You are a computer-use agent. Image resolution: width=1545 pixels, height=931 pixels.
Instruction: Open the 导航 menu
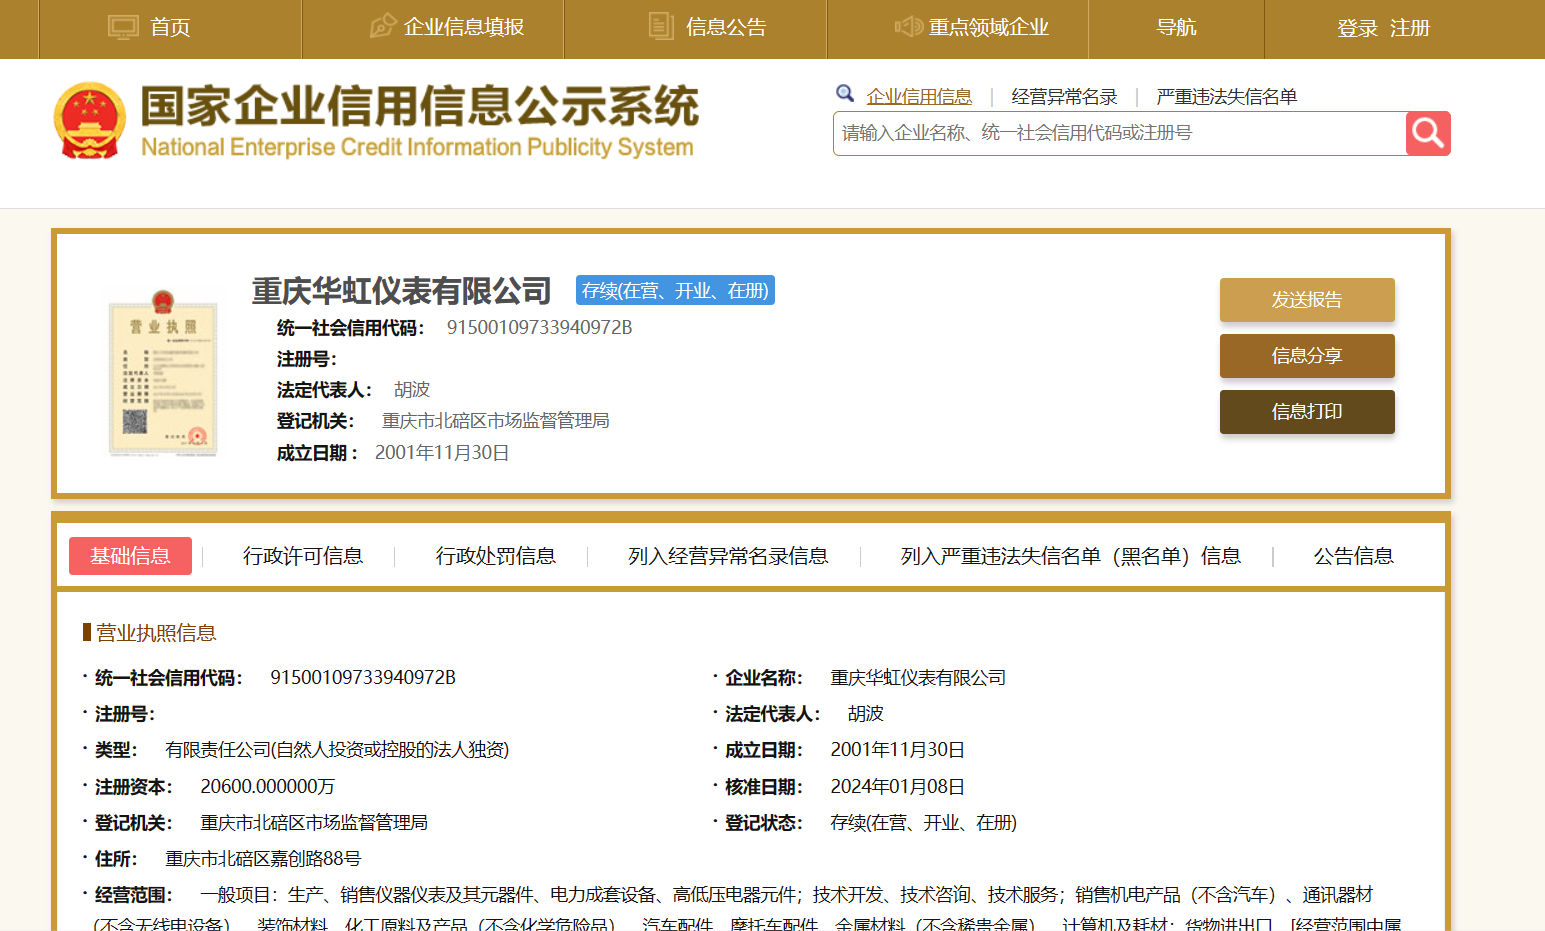pyautogui.click(x=1176, y=27)
